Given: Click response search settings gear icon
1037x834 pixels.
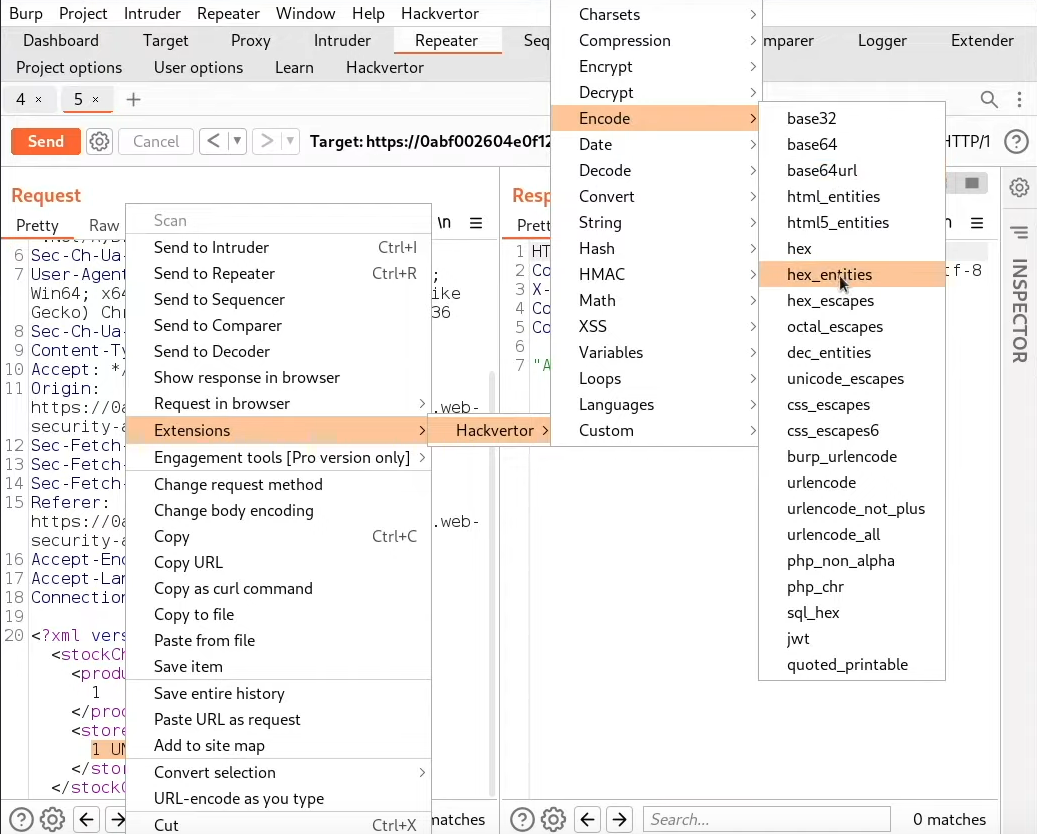Looking at the screenshot, I should 552,820.
